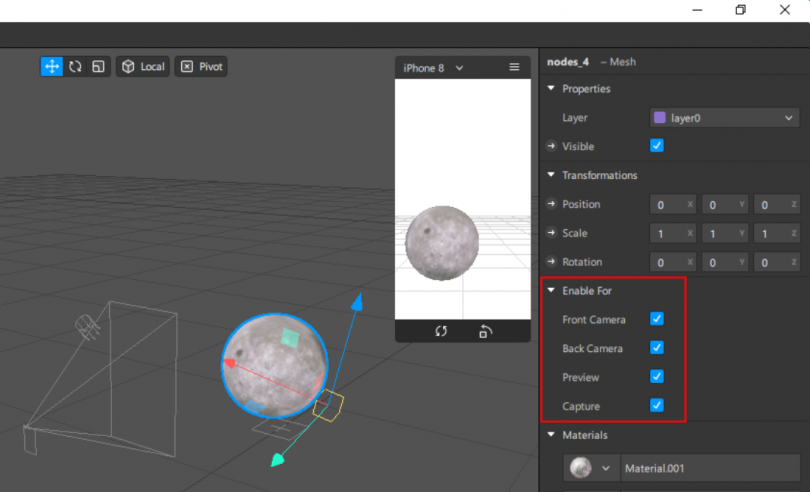
Task: Select the Rotate transform tool
Action: [75, 67]
